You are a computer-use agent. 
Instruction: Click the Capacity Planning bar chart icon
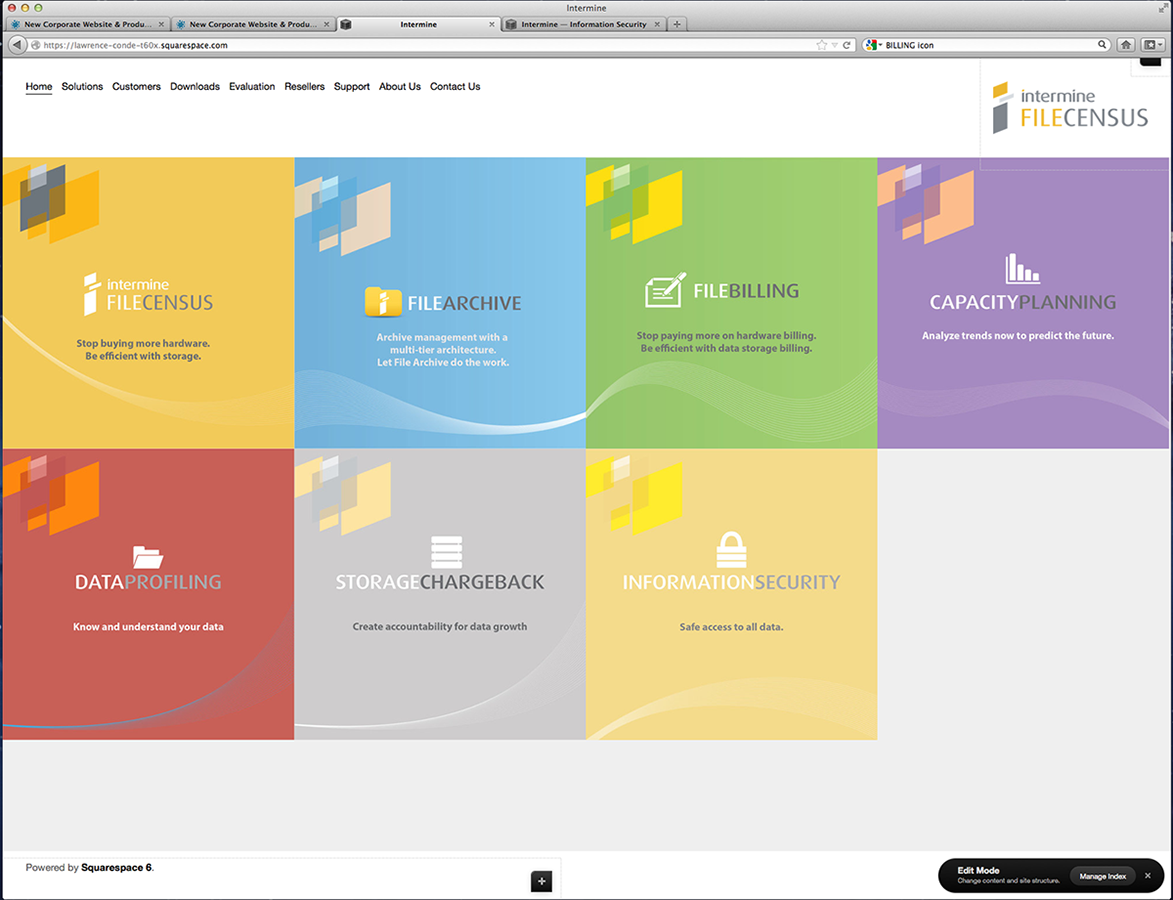click(x=1023, y=269)
